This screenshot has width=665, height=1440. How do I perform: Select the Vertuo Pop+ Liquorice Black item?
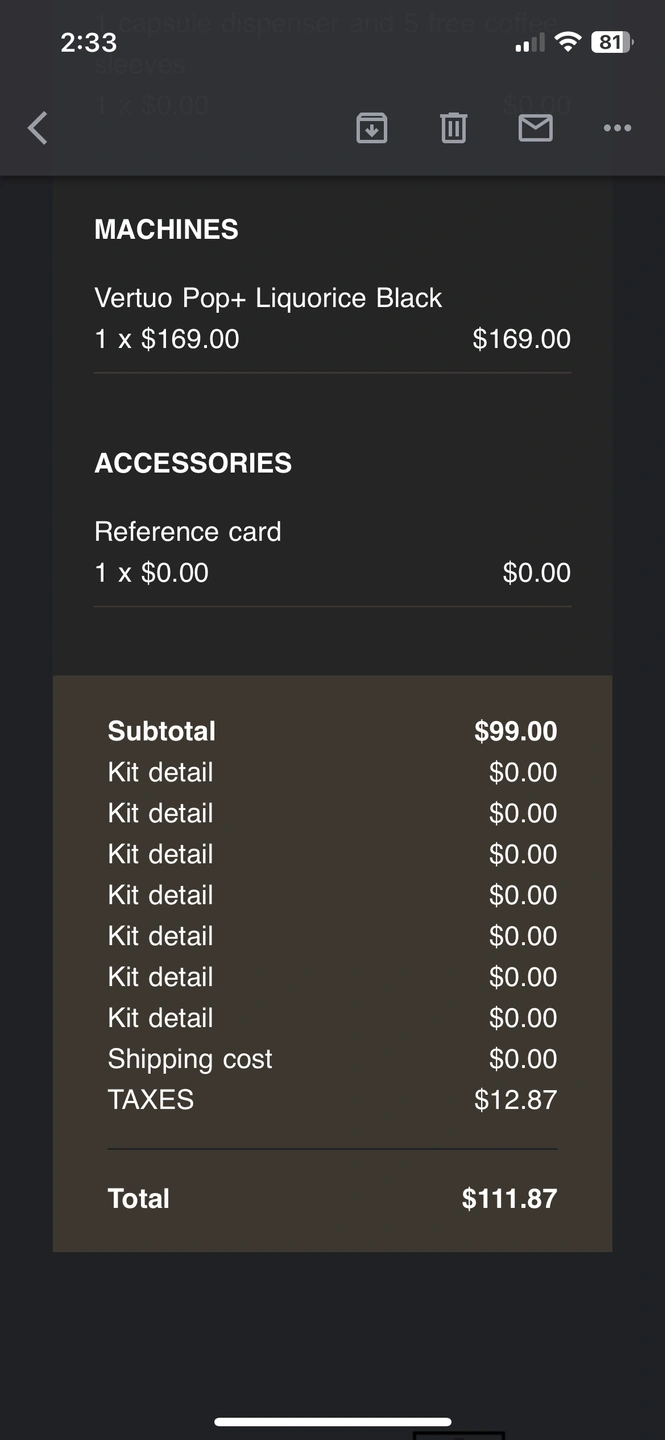pyautogui.click(x=268, y=298)
